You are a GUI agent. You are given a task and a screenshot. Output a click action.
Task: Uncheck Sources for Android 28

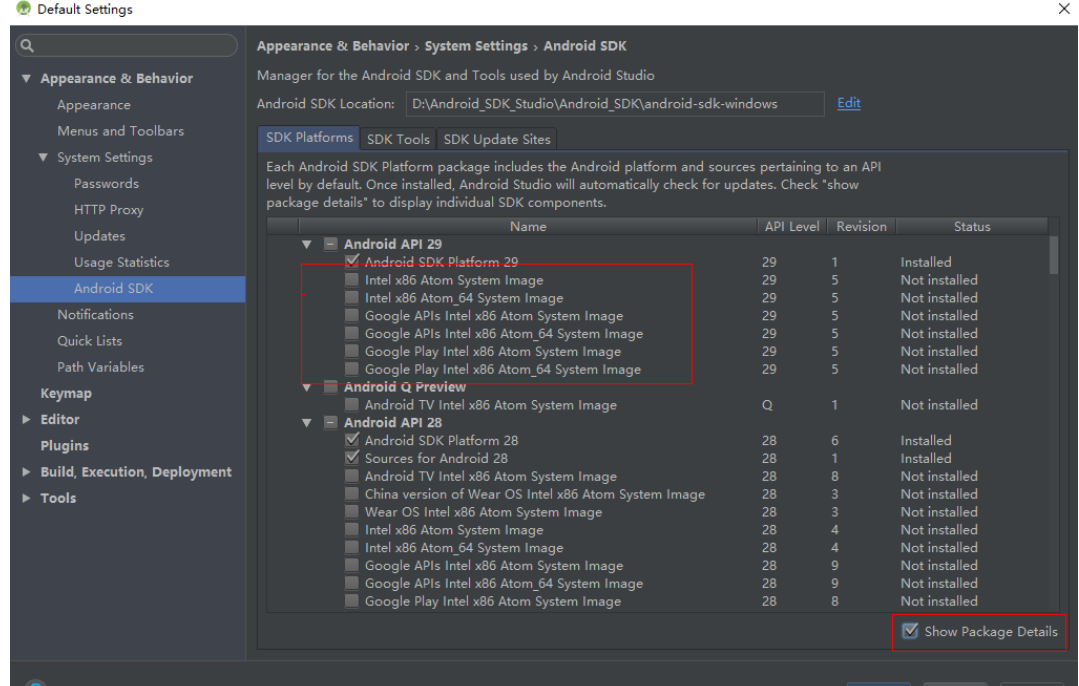point(352,458)
